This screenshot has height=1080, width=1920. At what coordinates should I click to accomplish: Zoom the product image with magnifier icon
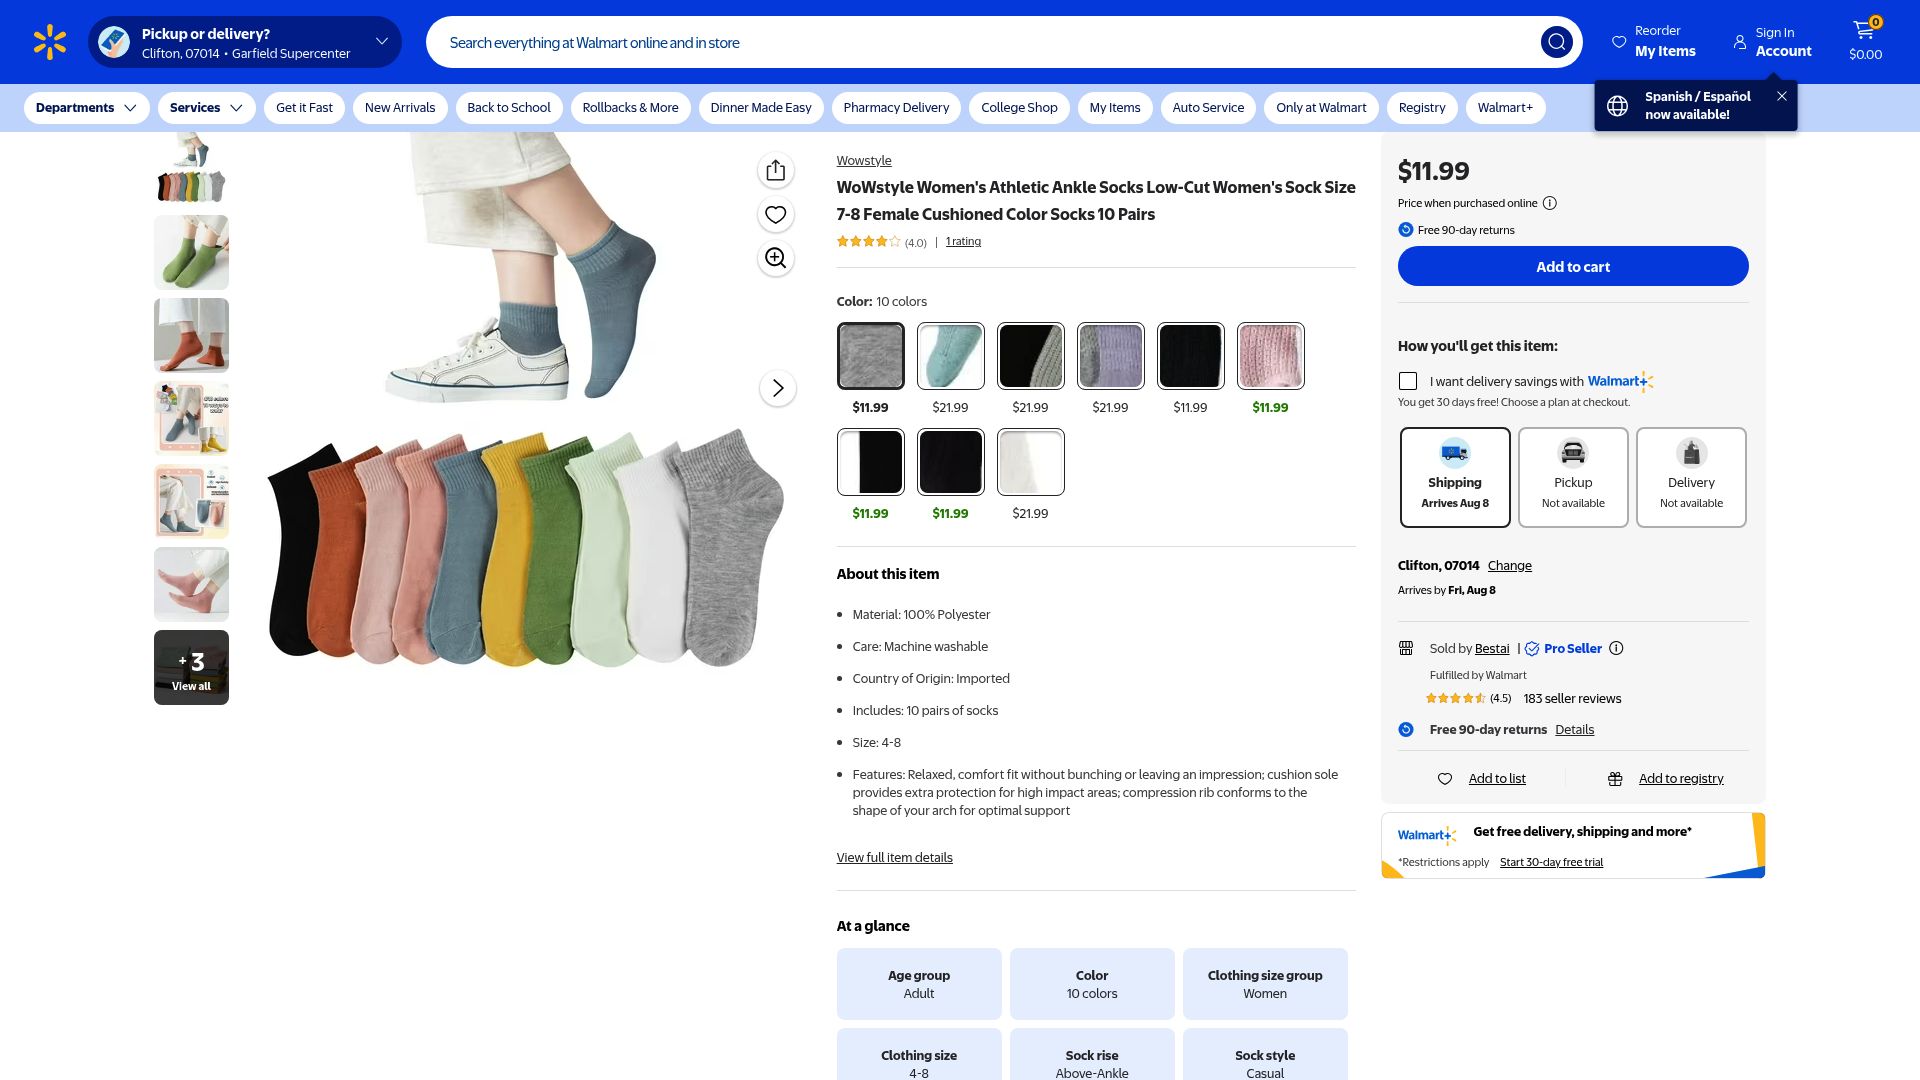776,258
